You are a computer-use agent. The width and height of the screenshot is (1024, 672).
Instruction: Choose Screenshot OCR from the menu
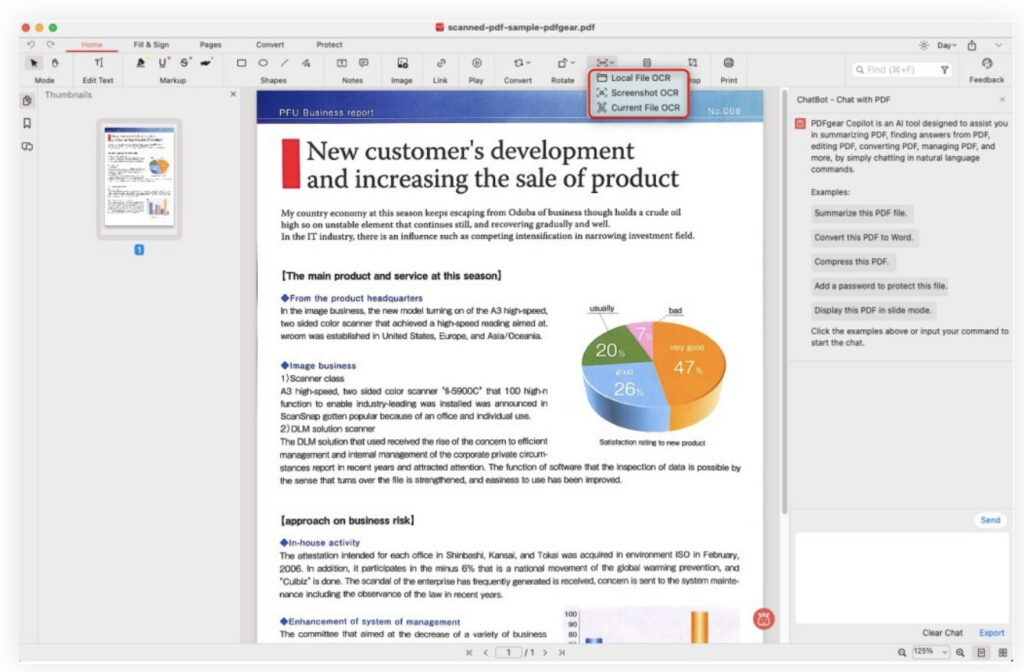pyautogui.click(x=644, y=92)
